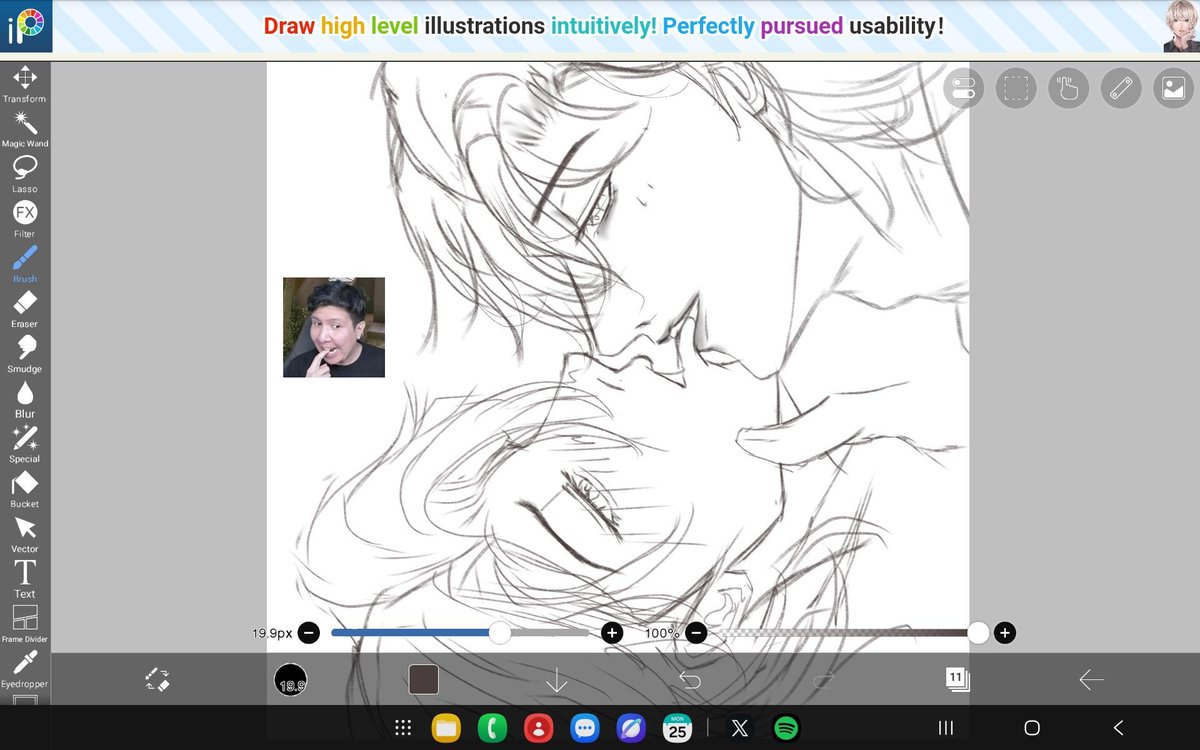Viewport: 1200px width, 750px height.
Task: Open the FX Filter tool
Action: point(25,219)
